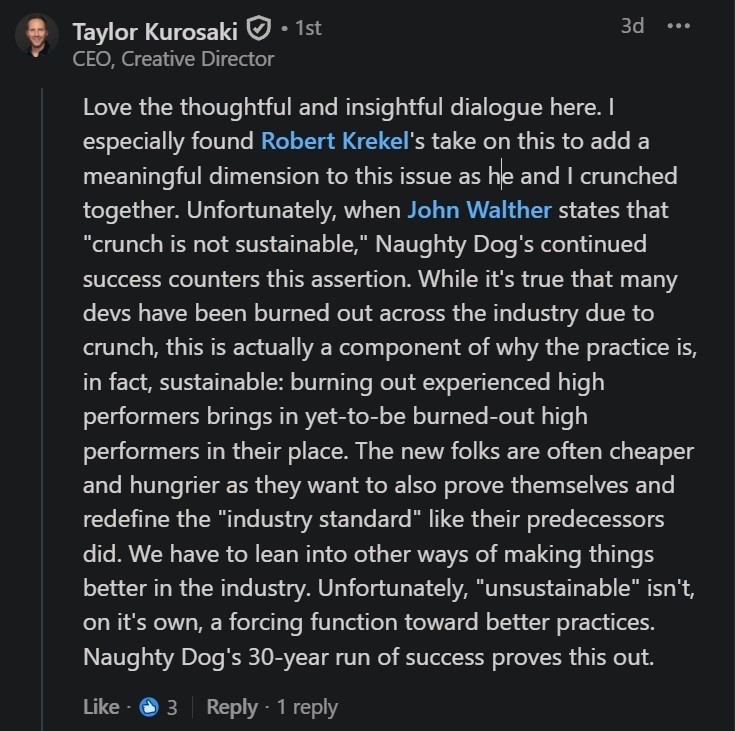Click the blue thumbs-up reaction icon

[149, 707]
